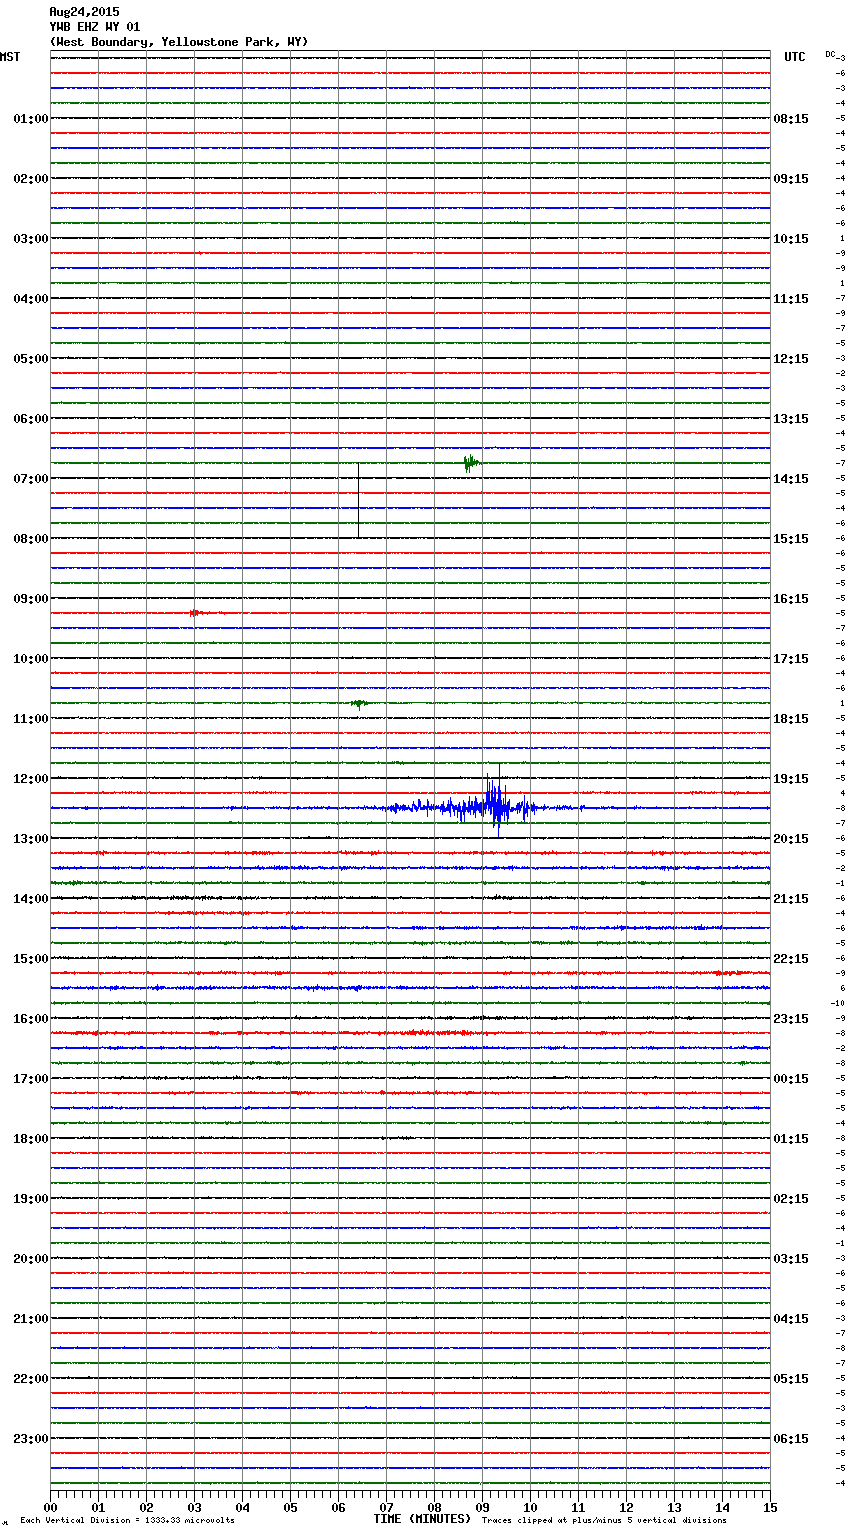Click minute 11 on the bottom axis
Viewport: 850px width, 1534px height.
(578, 1507)
